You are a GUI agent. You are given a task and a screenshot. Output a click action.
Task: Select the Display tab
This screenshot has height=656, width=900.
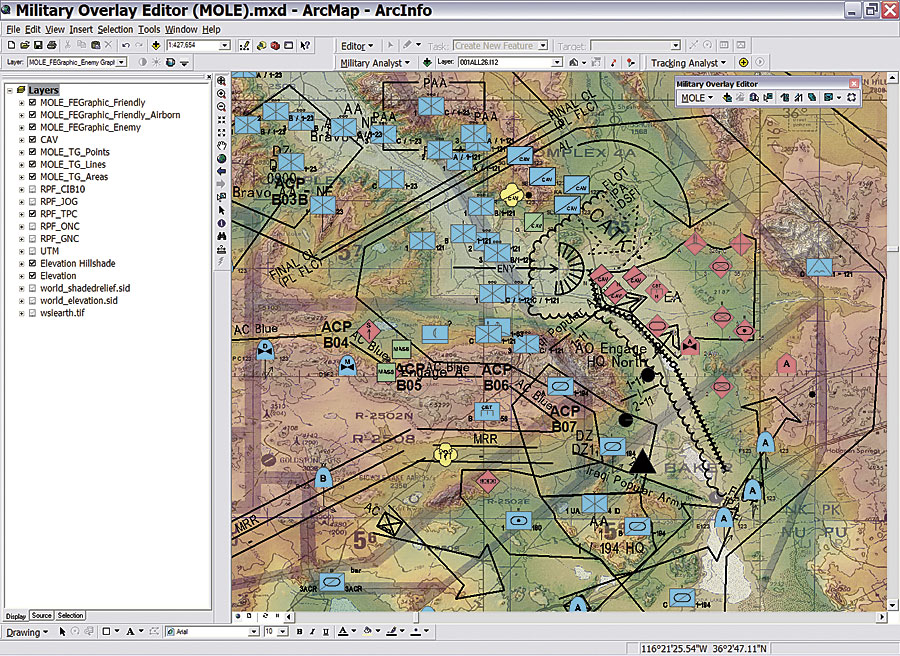click(16, 616)
